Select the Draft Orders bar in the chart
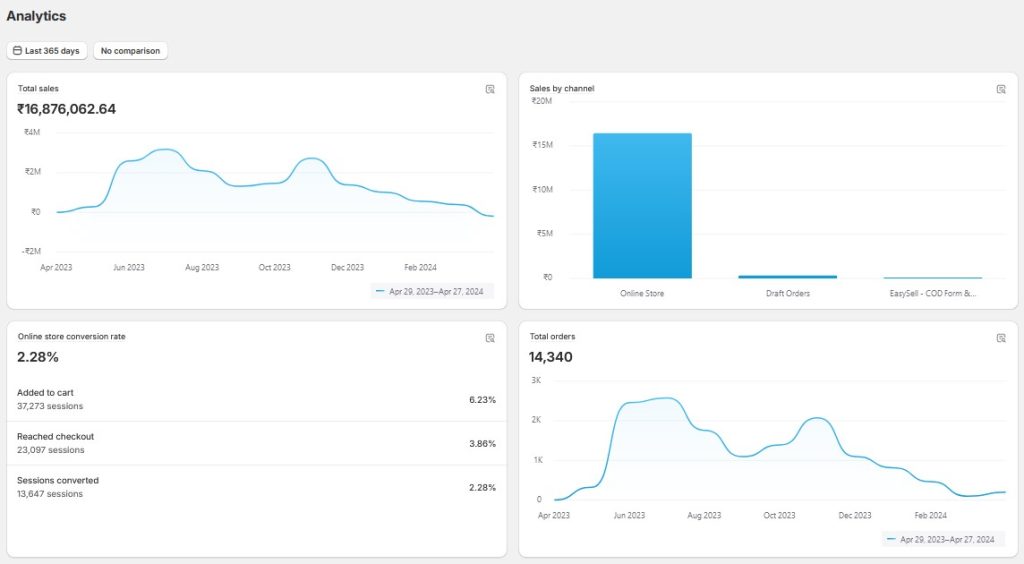 [x=786, y=276]
